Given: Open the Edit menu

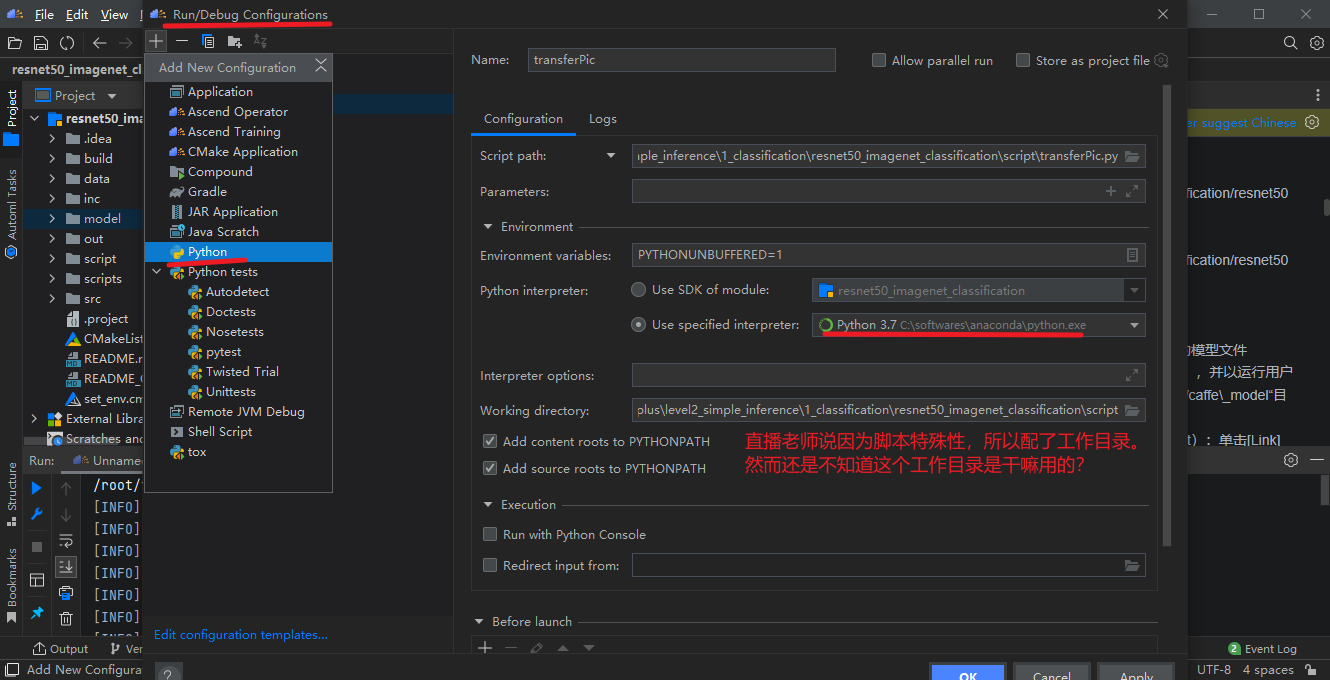Looking at the screenshot, I should (77, 14).
